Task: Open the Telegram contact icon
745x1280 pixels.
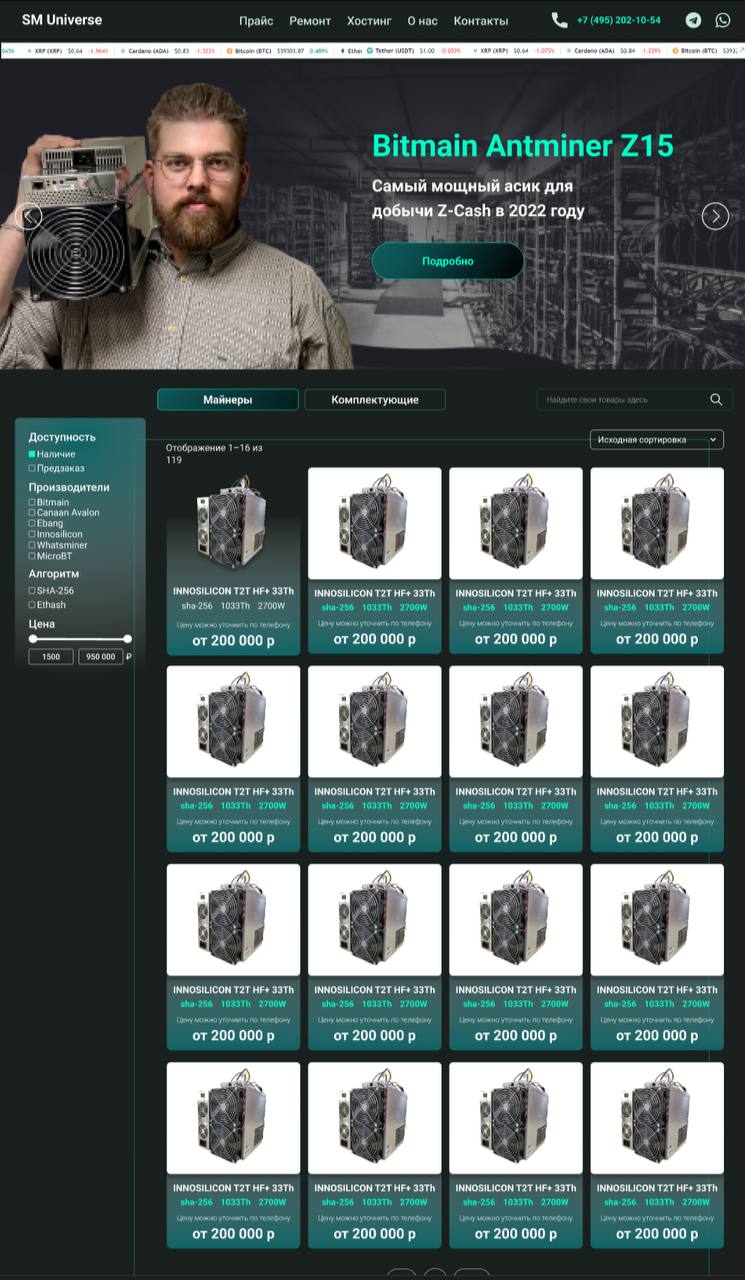Action: [693, 20]
